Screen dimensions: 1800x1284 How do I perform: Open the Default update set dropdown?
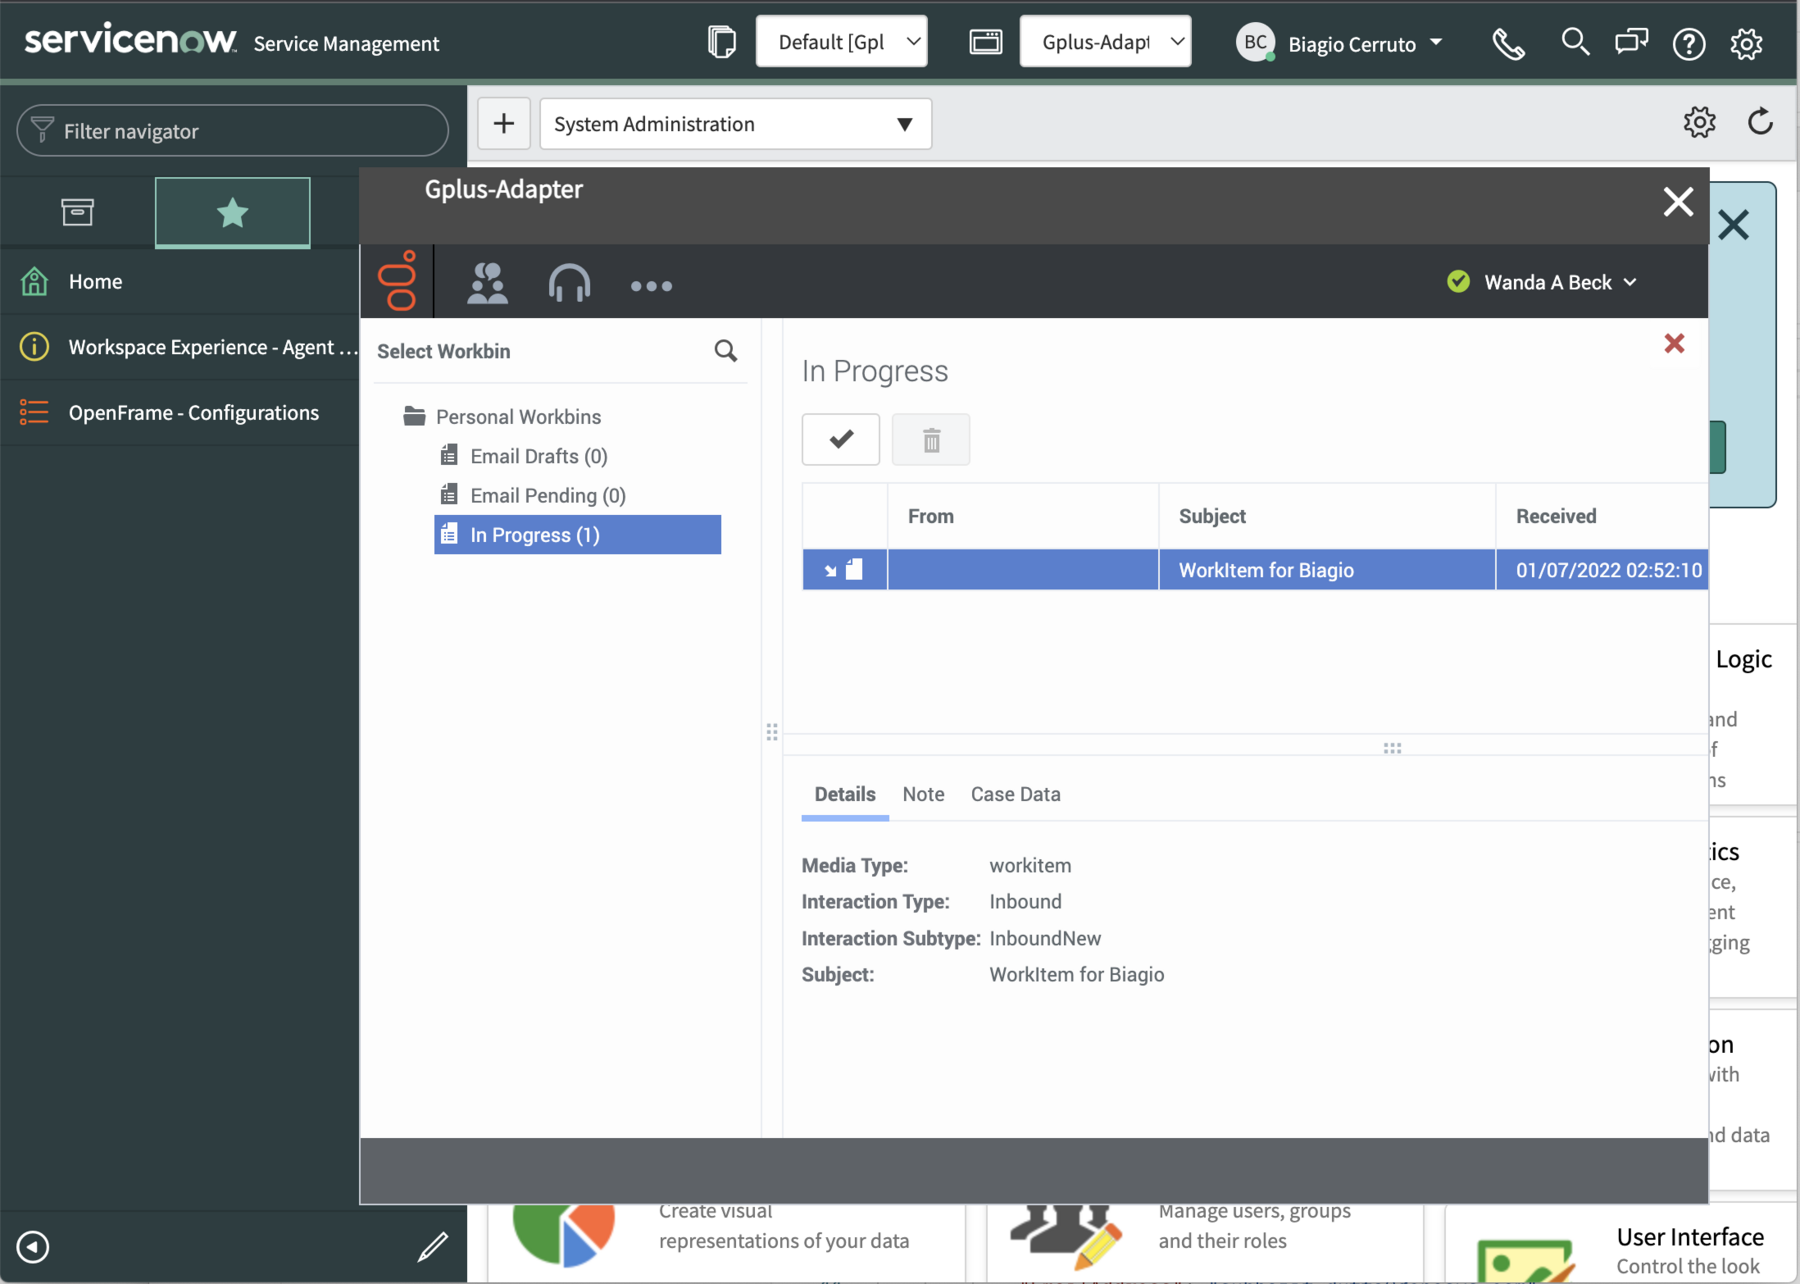point(841,42)
